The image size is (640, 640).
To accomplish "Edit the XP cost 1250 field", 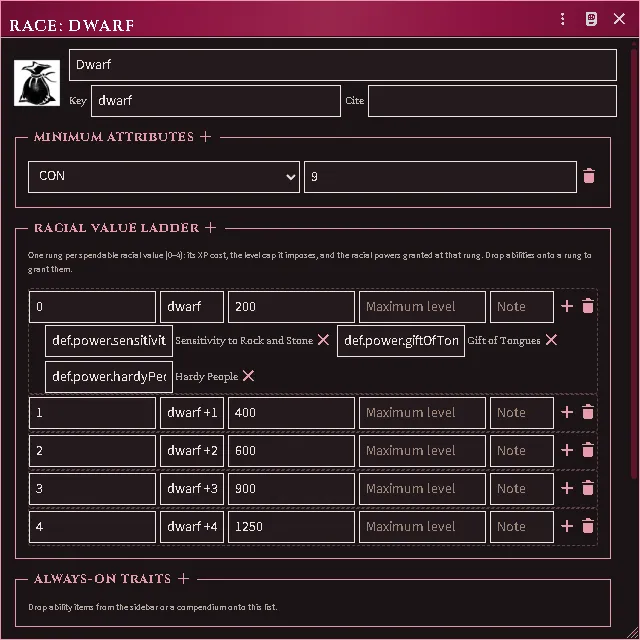I will 291,527.
